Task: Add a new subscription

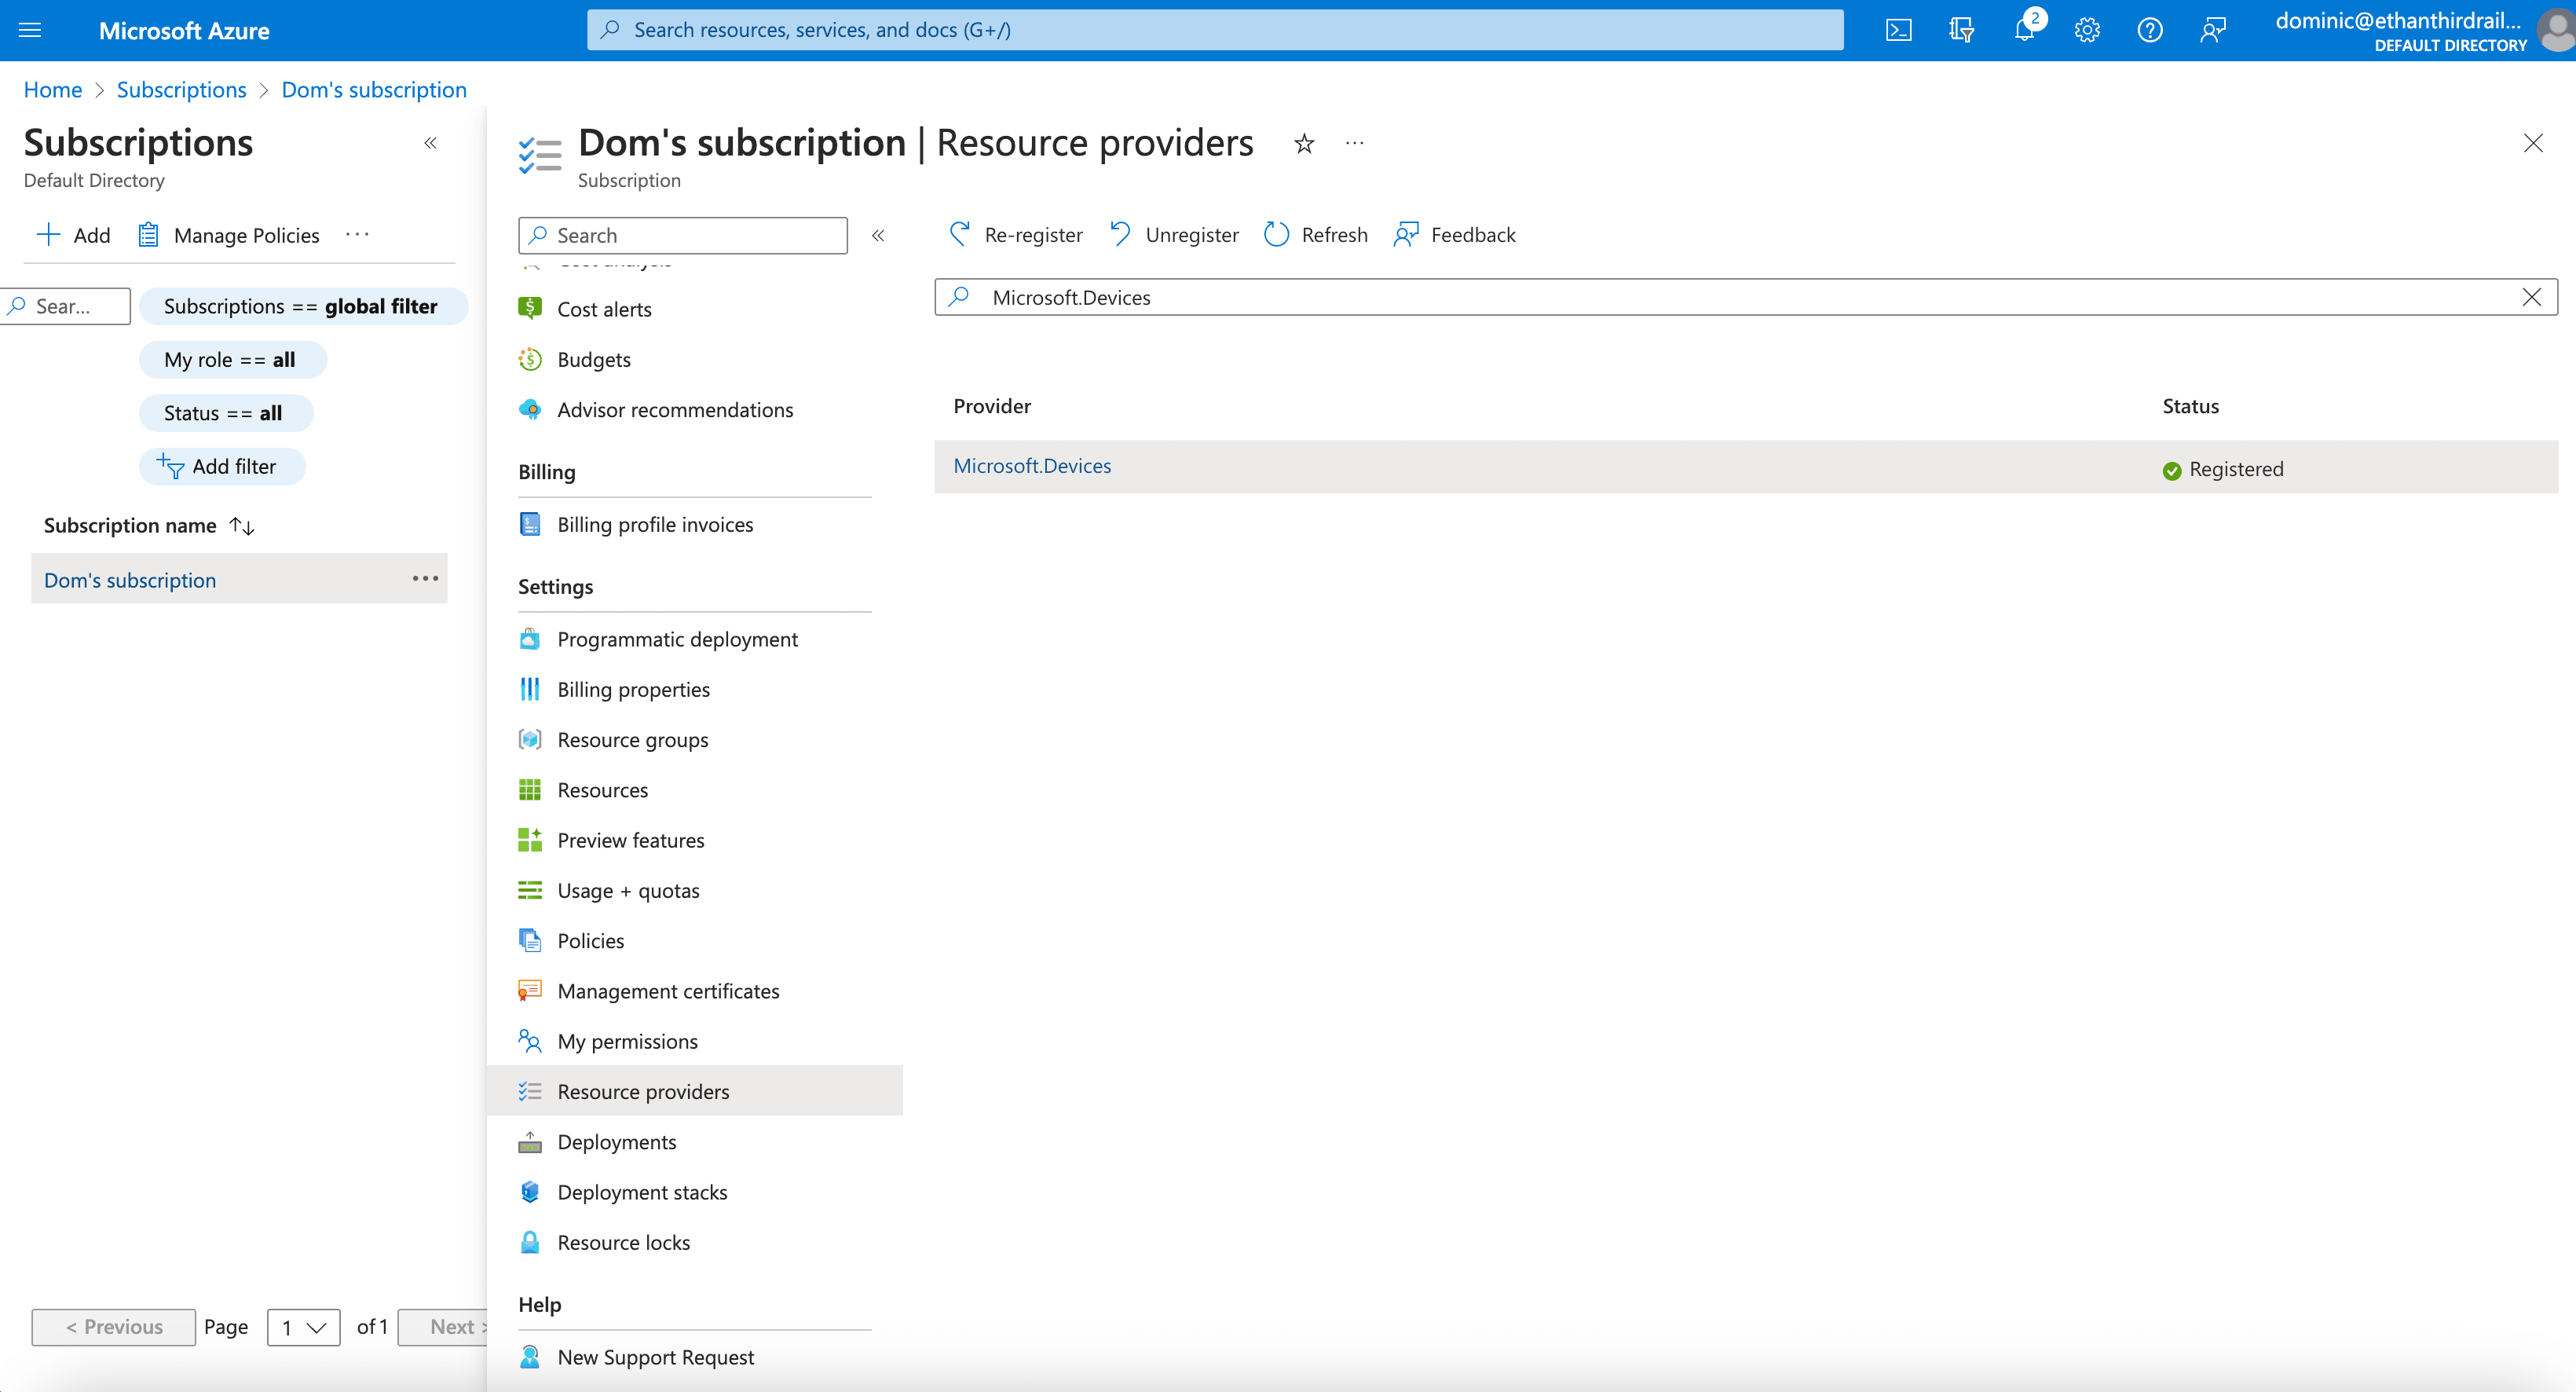Action: 73,235
